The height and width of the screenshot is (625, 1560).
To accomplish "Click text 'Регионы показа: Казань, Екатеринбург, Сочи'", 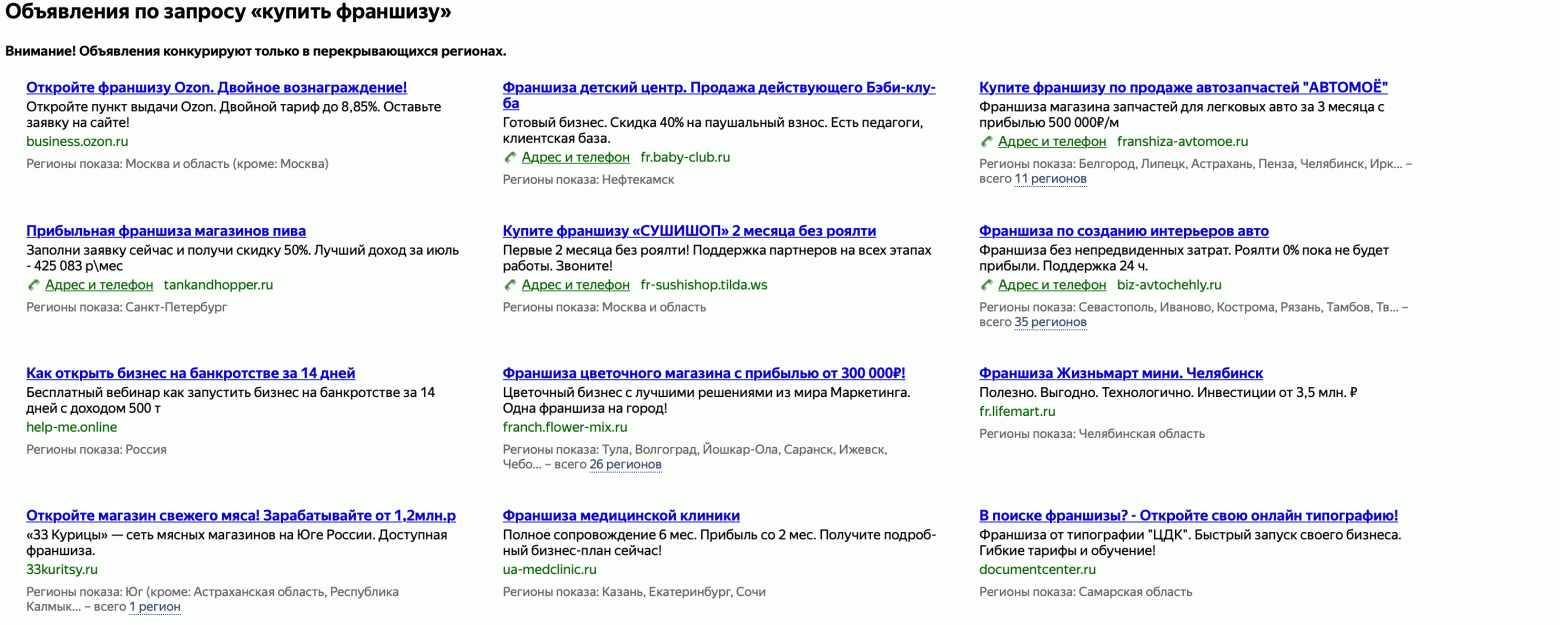I will [x=634, y=592].
